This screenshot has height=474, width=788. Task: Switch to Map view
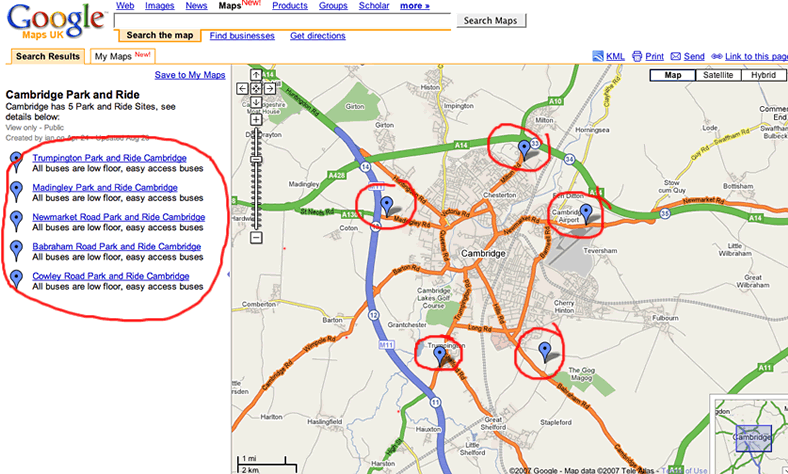(x=672, y=75)
